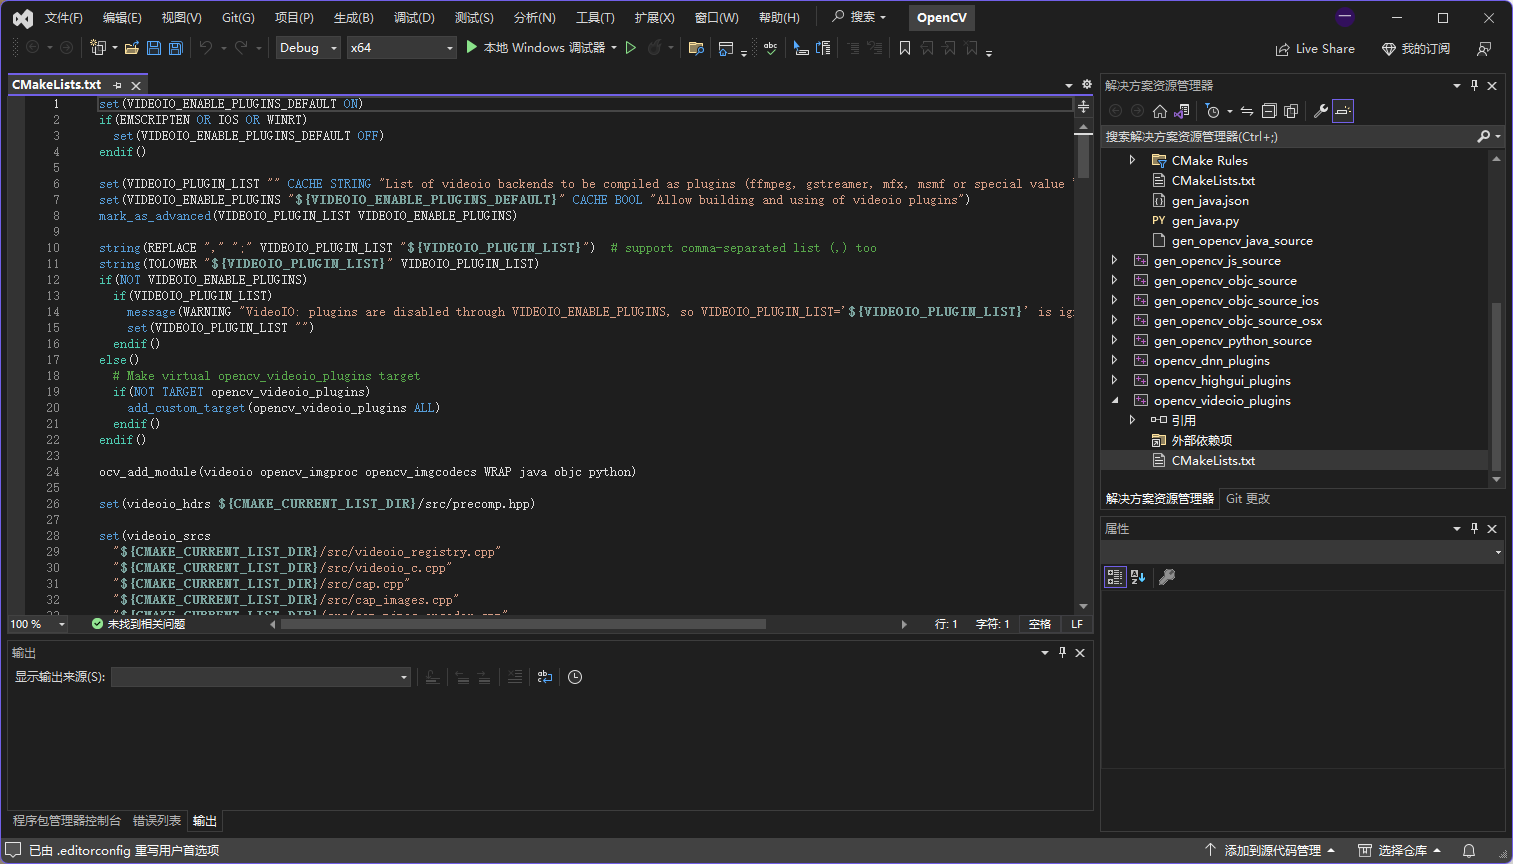Click the Solution Explorer search field
The height and width of the screenshot is (864, 1513).
[1287, 136]
